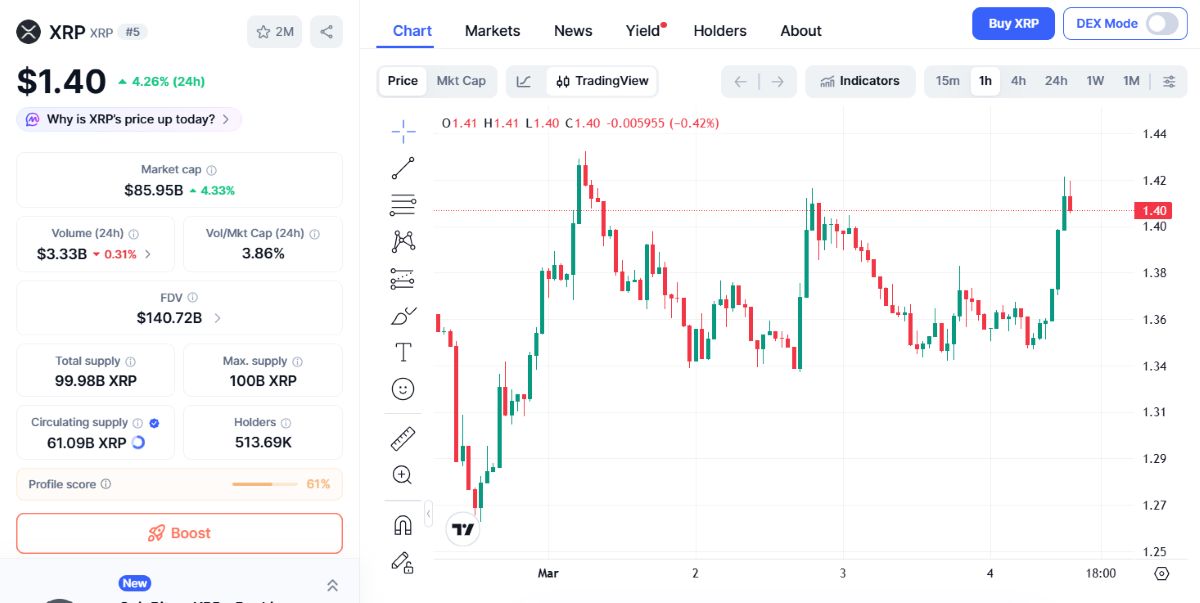The width and height of the screenshot is (1200, 603).
Task: Lock all drawings with the lock icon
Action: tap(403, 562)
